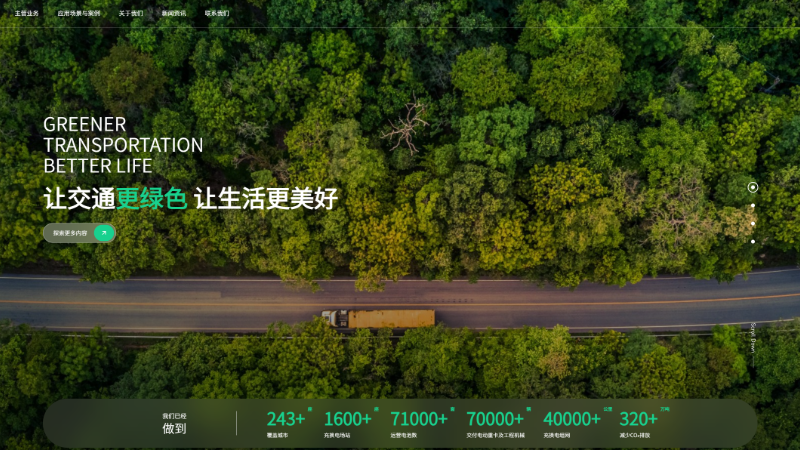Click the 1600+ 充换电场站 statistic
This screenshot has width=800, height=450.
click(x=348, y=422)
